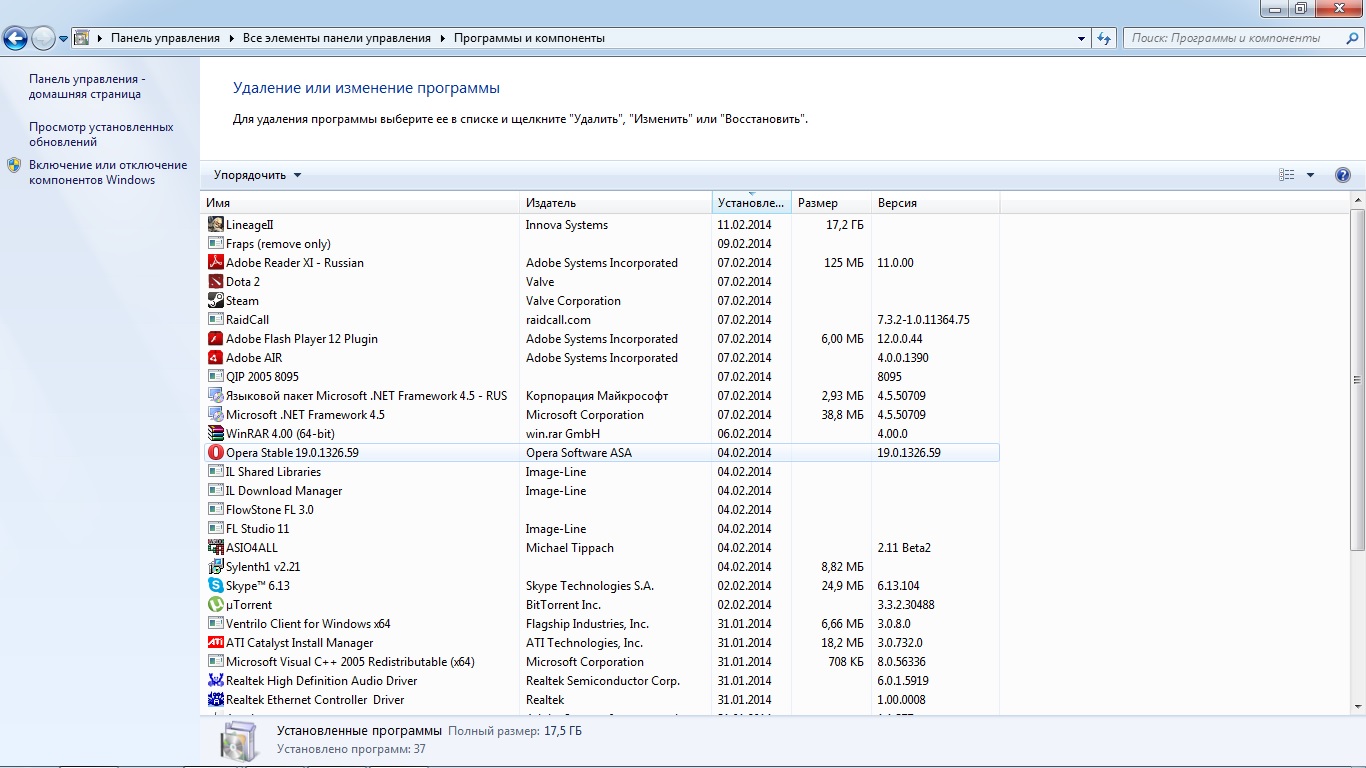The width and height of the screenshot is (1366, 768).
Task: Click the IL Download Manager icon
Action: (x=215, y=491)
